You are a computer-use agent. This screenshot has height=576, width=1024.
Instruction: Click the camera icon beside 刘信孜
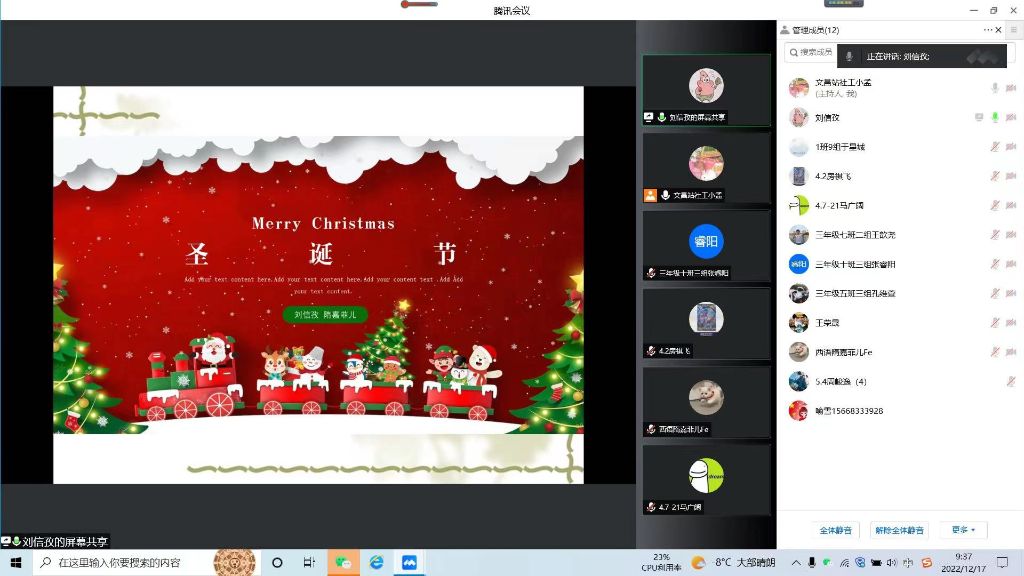click(1011, 117)
